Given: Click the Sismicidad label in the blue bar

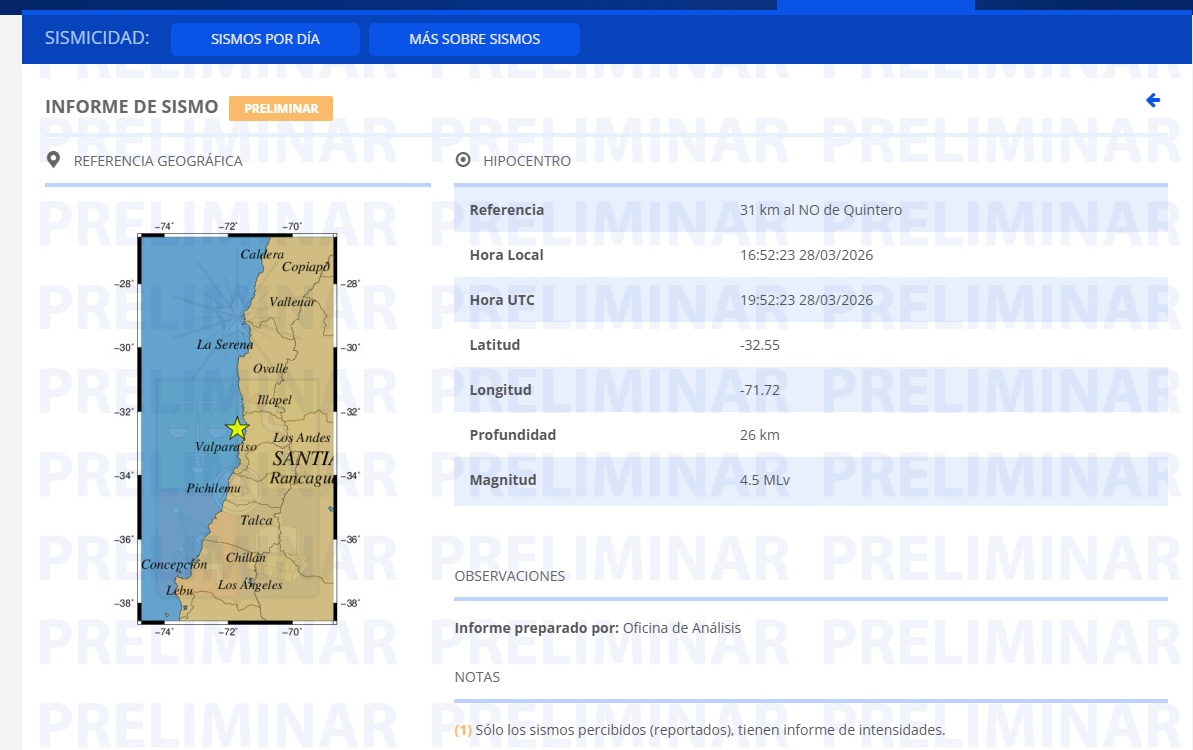Looking at the screenshot, I should pos(97,38).
